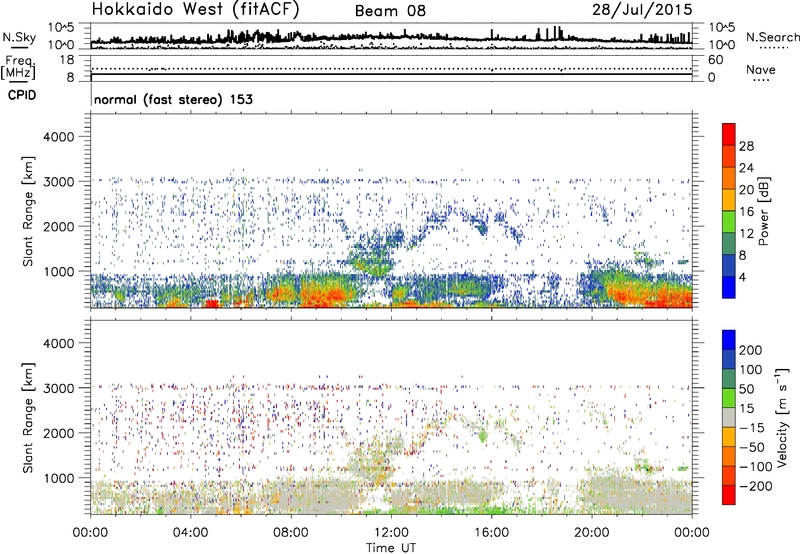Click the '4000' tick on the power panel axis
This screenshot has width=800, height=554.
pos(59,137)
